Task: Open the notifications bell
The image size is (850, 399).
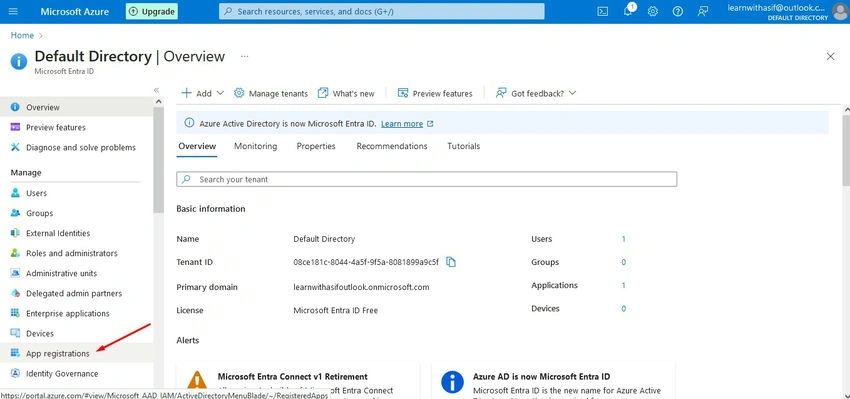Action: [628, 11]
